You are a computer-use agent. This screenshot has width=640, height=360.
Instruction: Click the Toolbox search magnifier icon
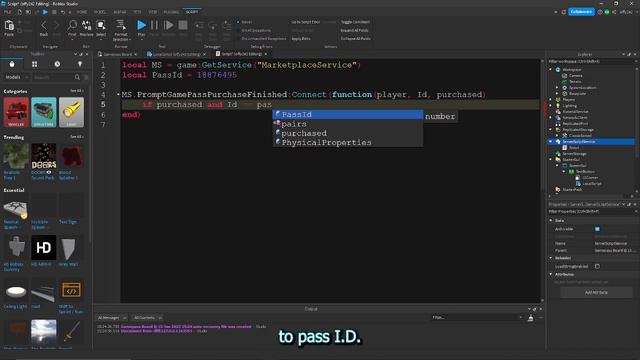(x=77, y=77)
